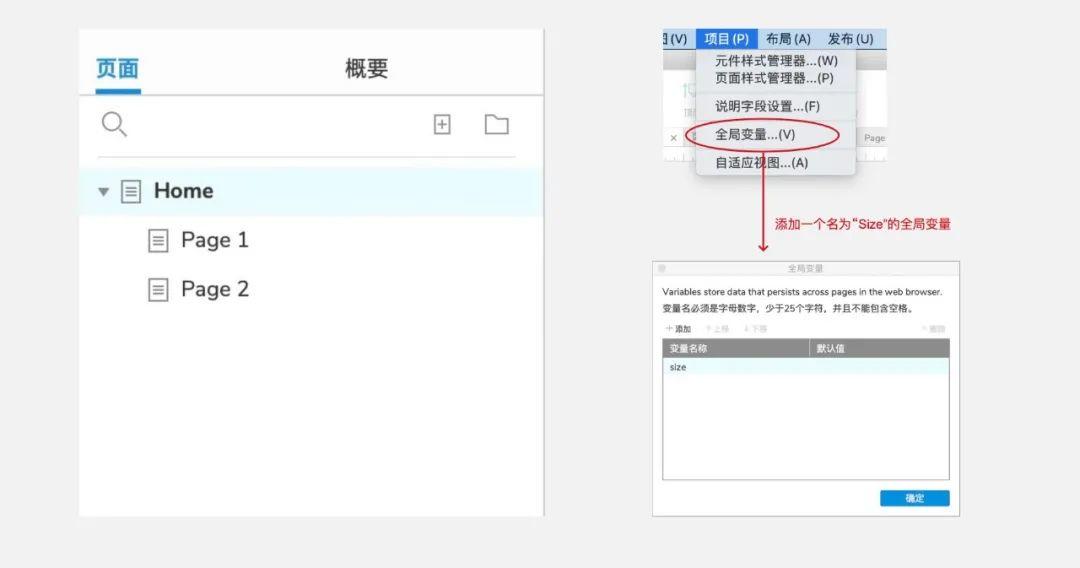Choose 元件样式管理器...(W) menu entry
The image size is (1080, 568).
(x=776, y=61)
